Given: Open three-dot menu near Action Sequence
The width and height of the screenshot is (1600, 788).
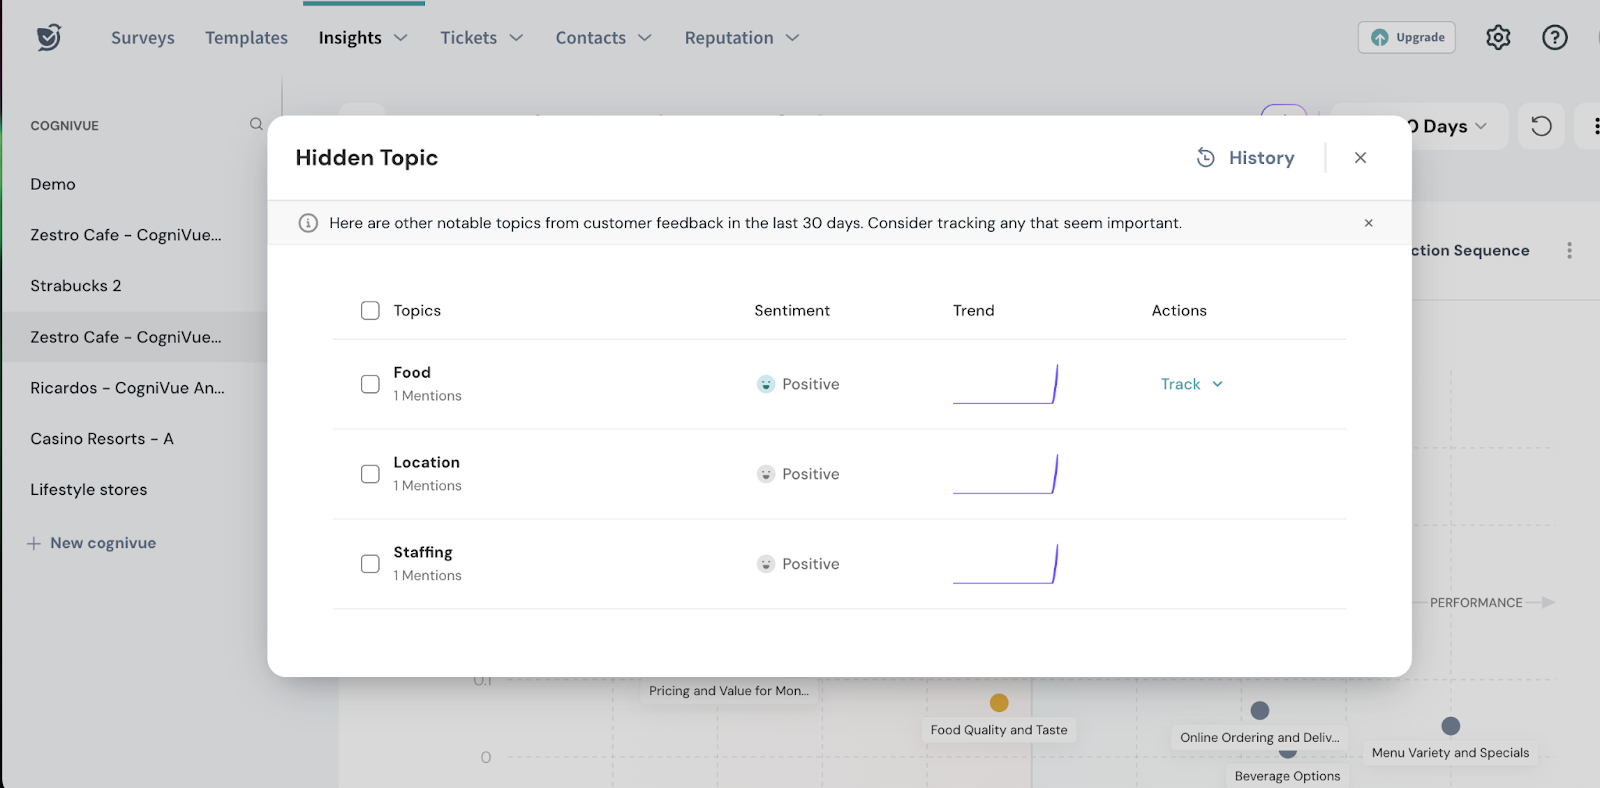Looking at the screenshot, I should click(1569, 251).
